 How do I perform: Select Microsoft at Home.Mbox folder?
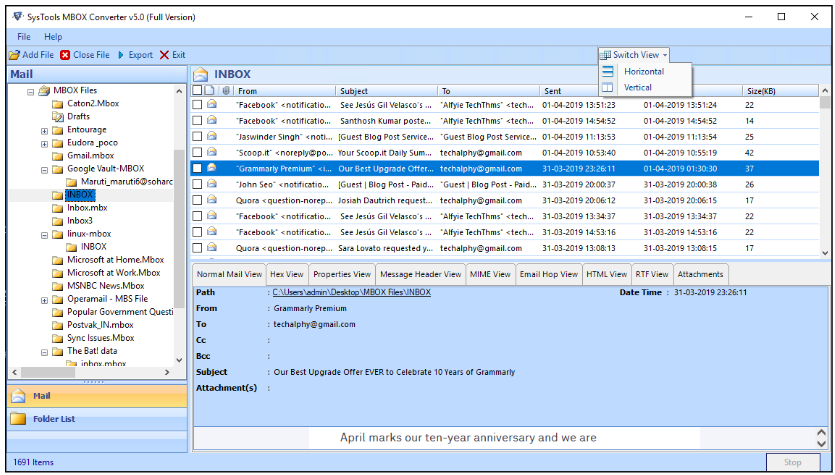coord(115,260)
